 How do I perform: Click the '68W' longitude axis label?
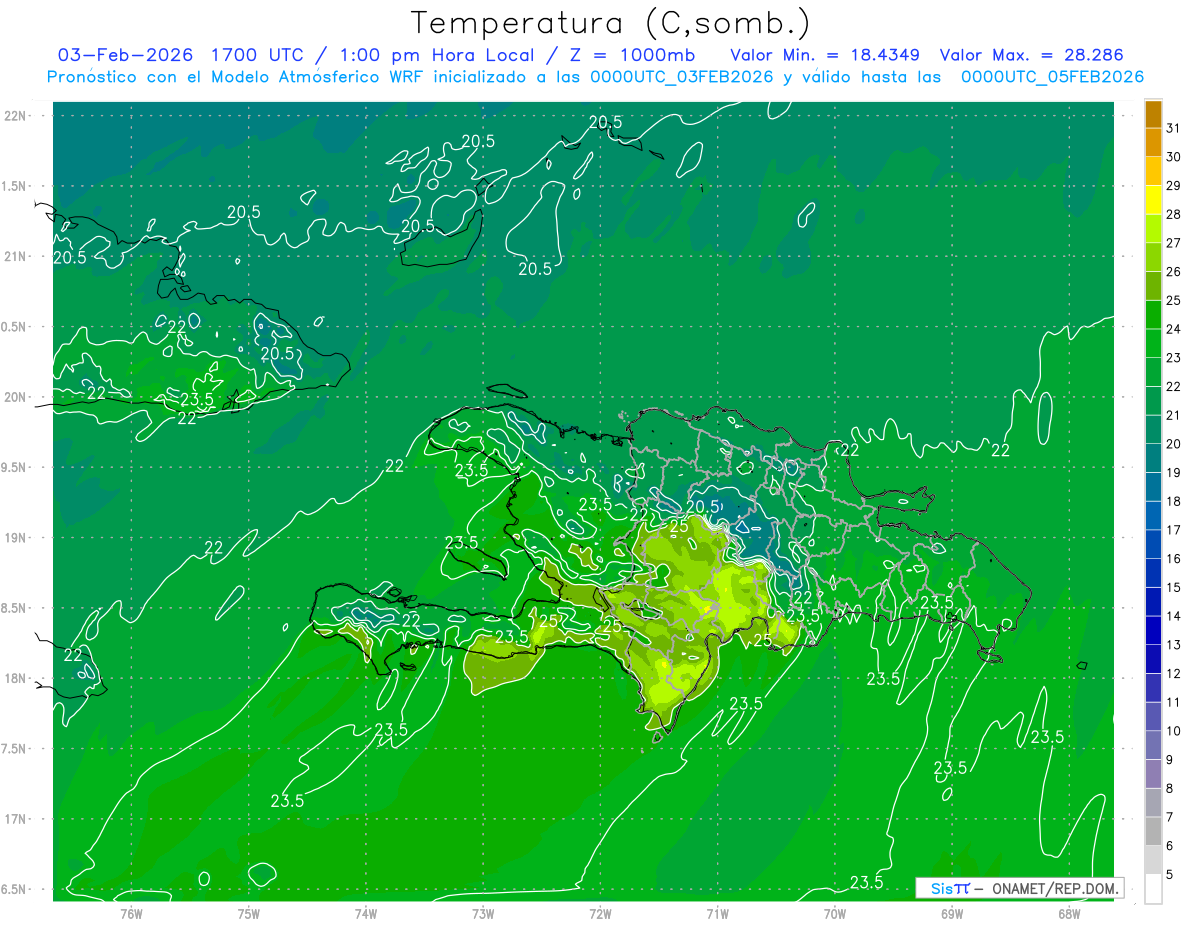1068,913
